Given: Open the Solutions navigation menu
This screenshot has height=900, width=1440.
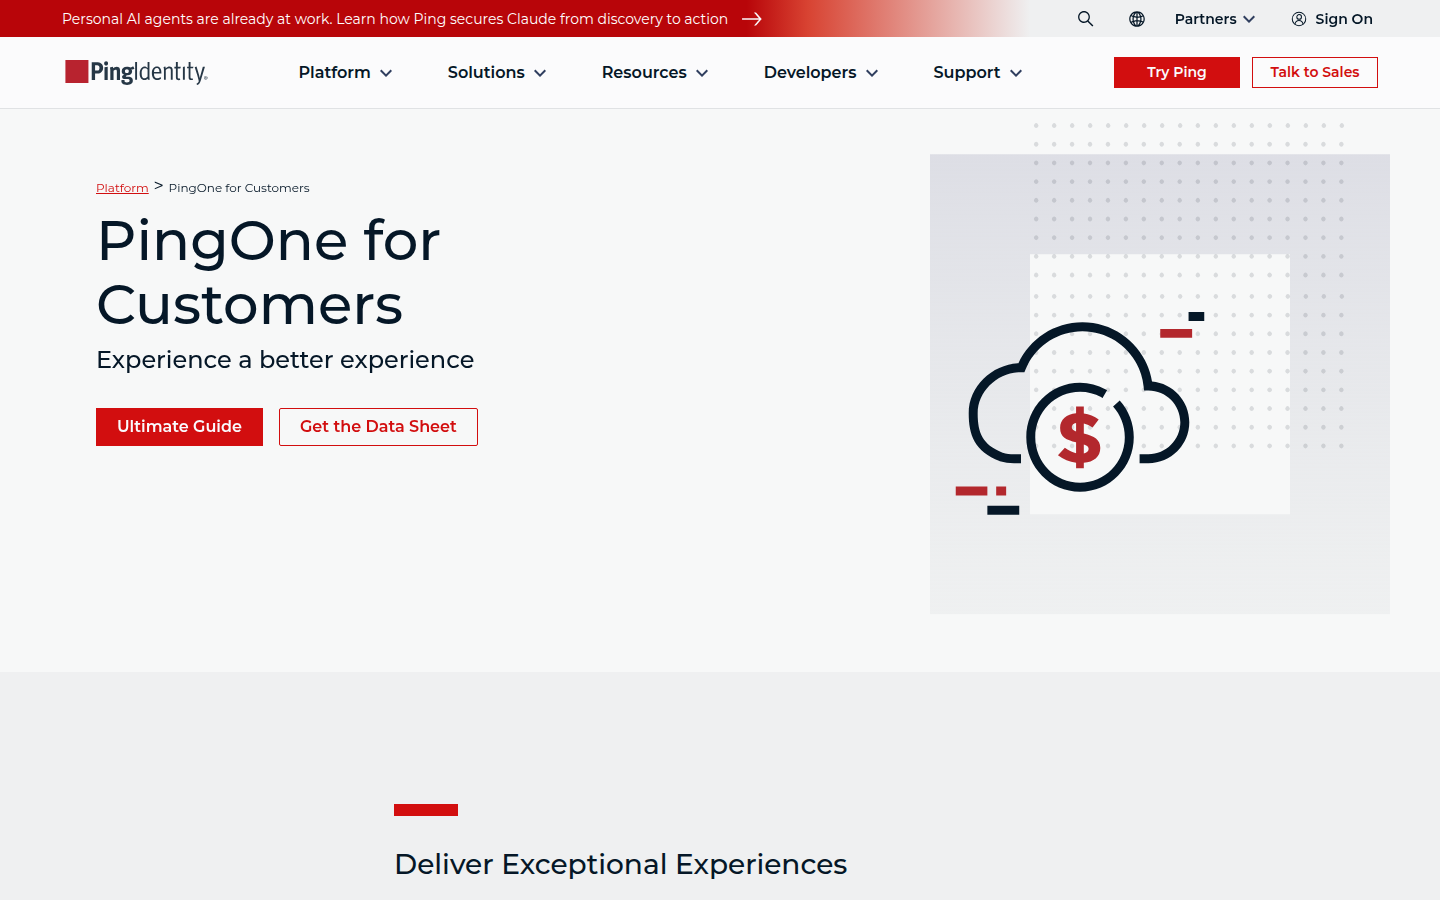Looking at the screenshot, I should [x=497, y=72].
